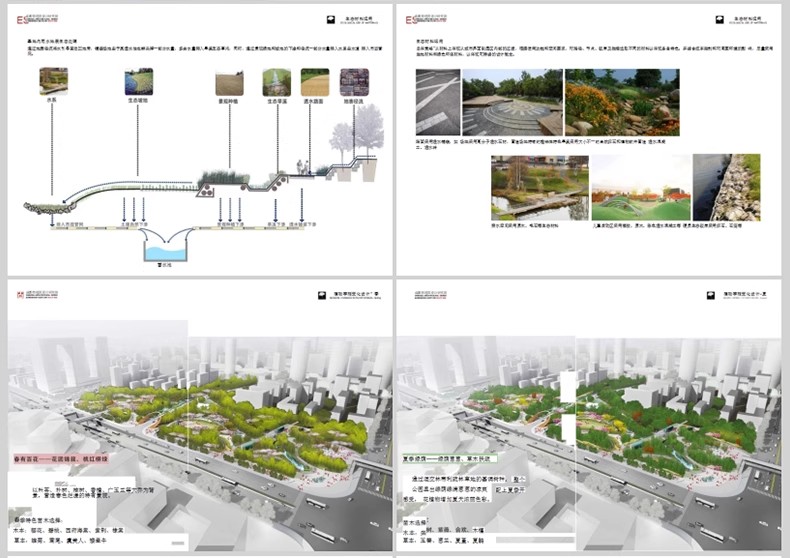The image size is (790, 558).
Task: Click the red ES logo on first page
Action: [x=23, y=20]
